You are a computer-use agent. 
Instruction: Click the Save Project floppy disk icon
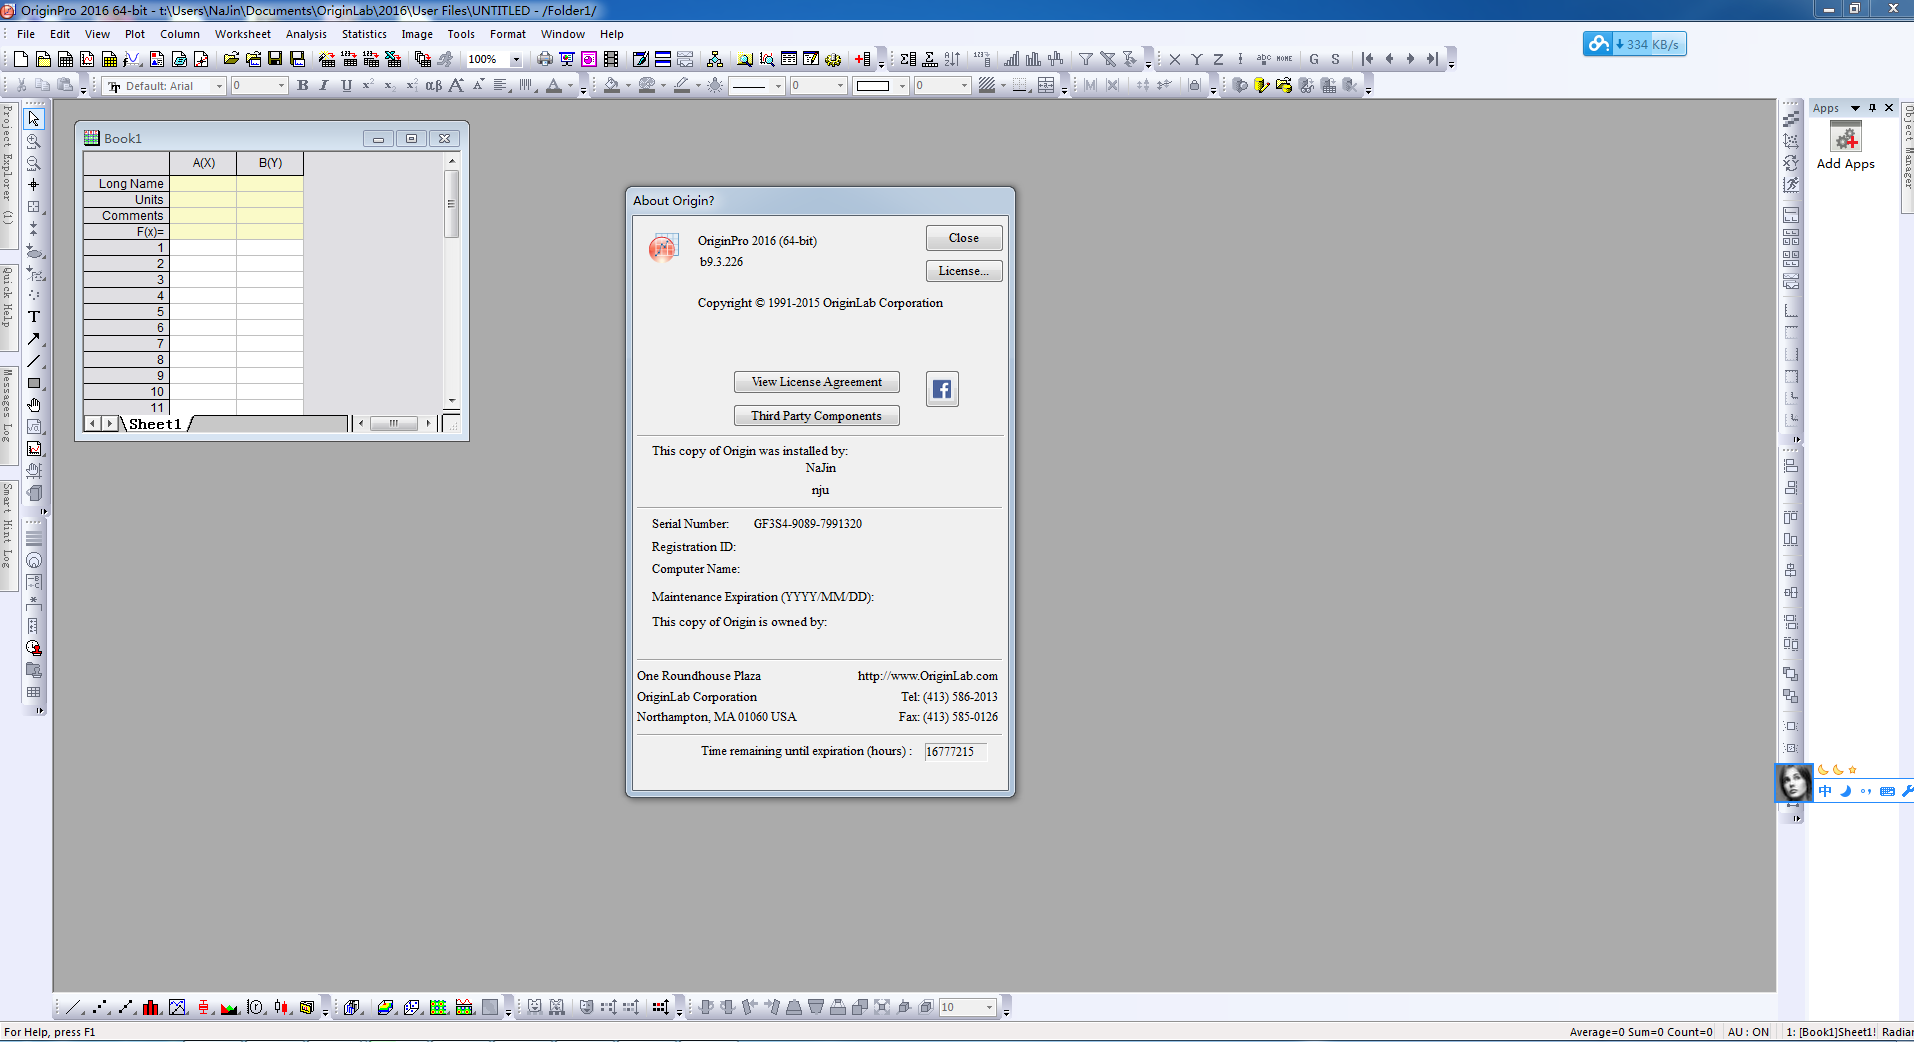[x=275, y=59]
